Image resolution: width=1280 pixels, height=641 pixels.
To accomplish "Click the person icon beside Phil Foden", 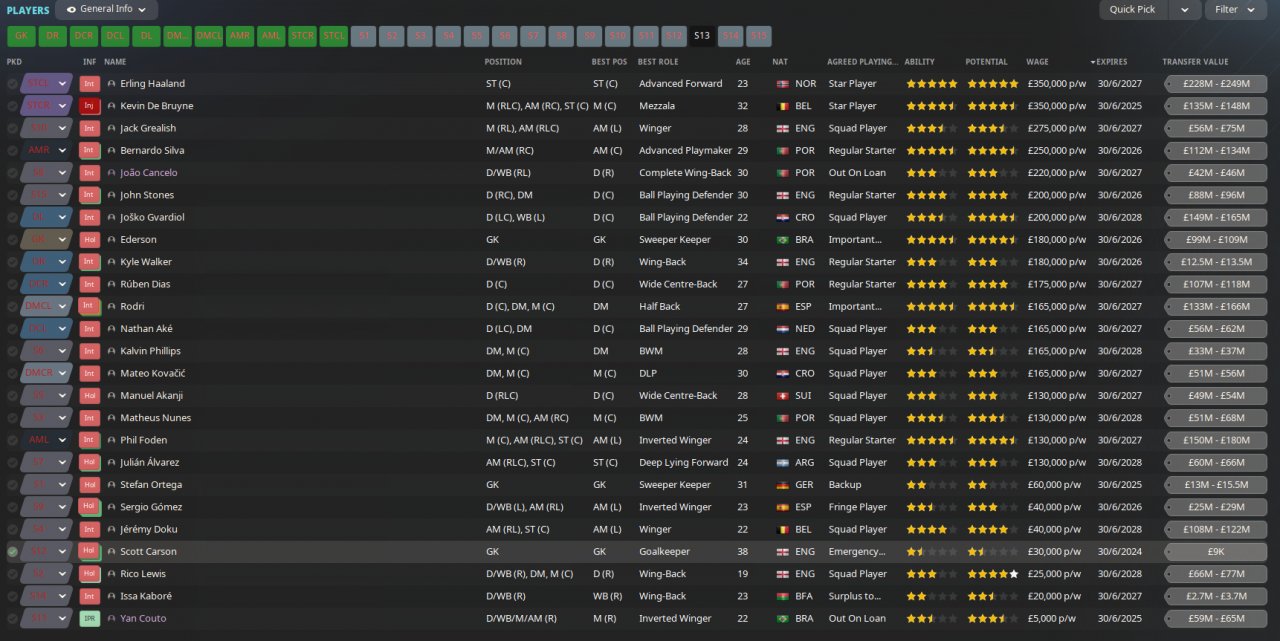I will (x=112, y=441).
